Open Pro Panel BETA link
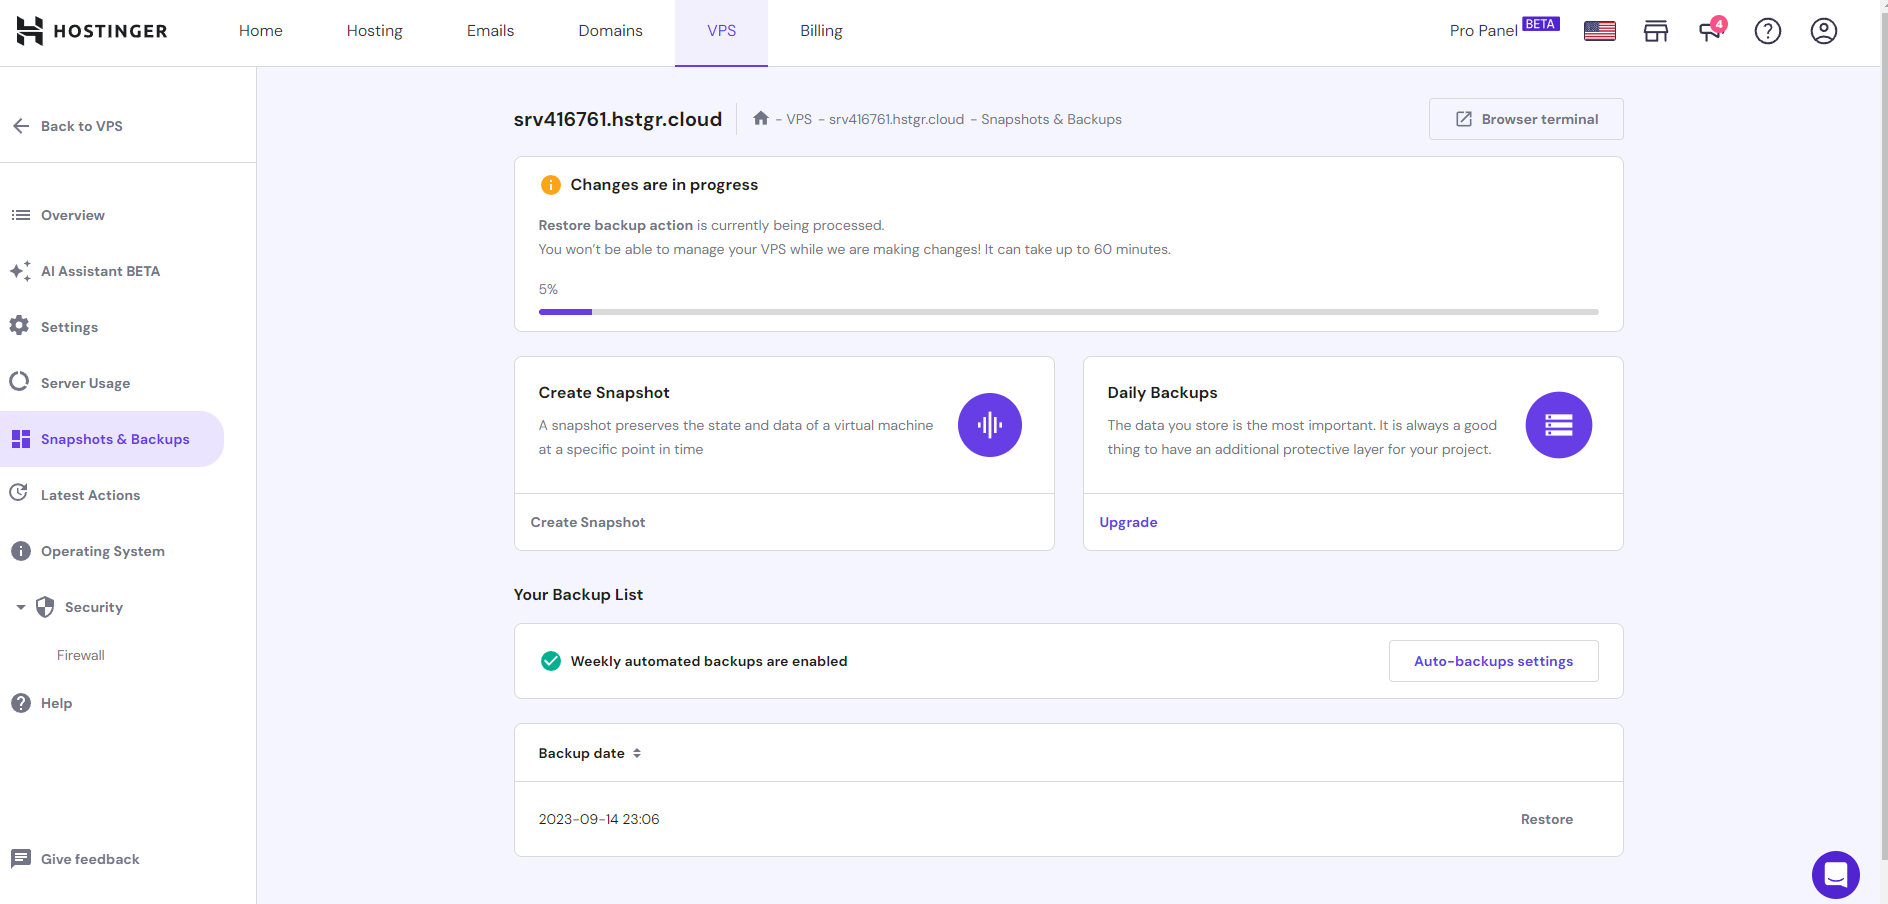 (1505, 29)
